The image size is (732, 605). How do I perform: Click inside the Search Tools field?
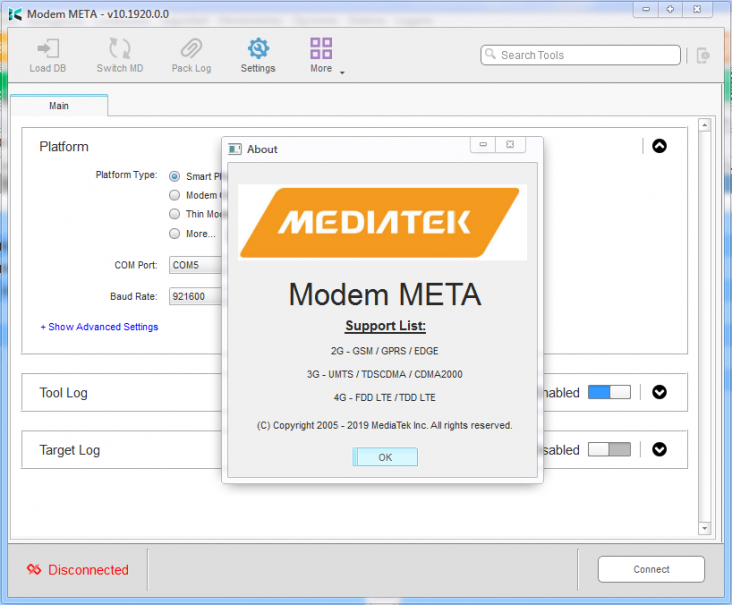pyautogui.click(x=580, y=55)
